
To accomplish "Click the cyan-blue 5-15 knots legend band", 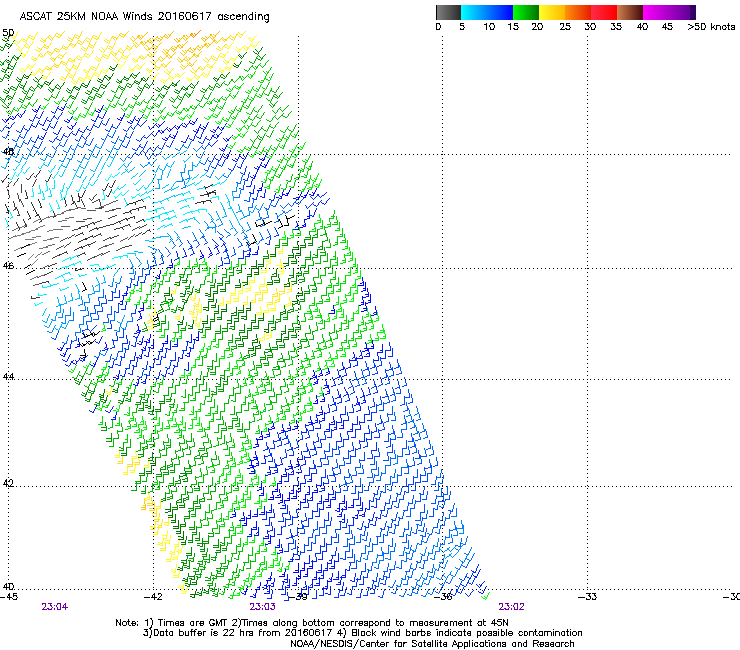I will click(487, 12).
